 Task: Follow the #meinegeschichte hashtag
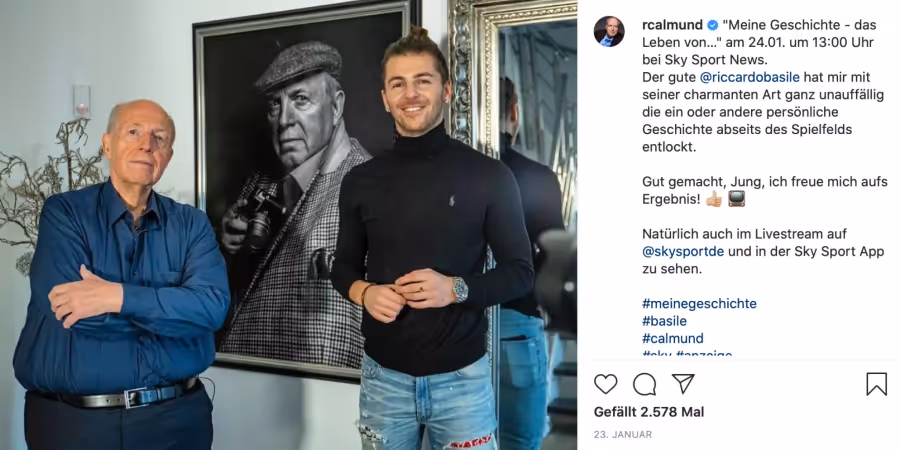(699, 304)
